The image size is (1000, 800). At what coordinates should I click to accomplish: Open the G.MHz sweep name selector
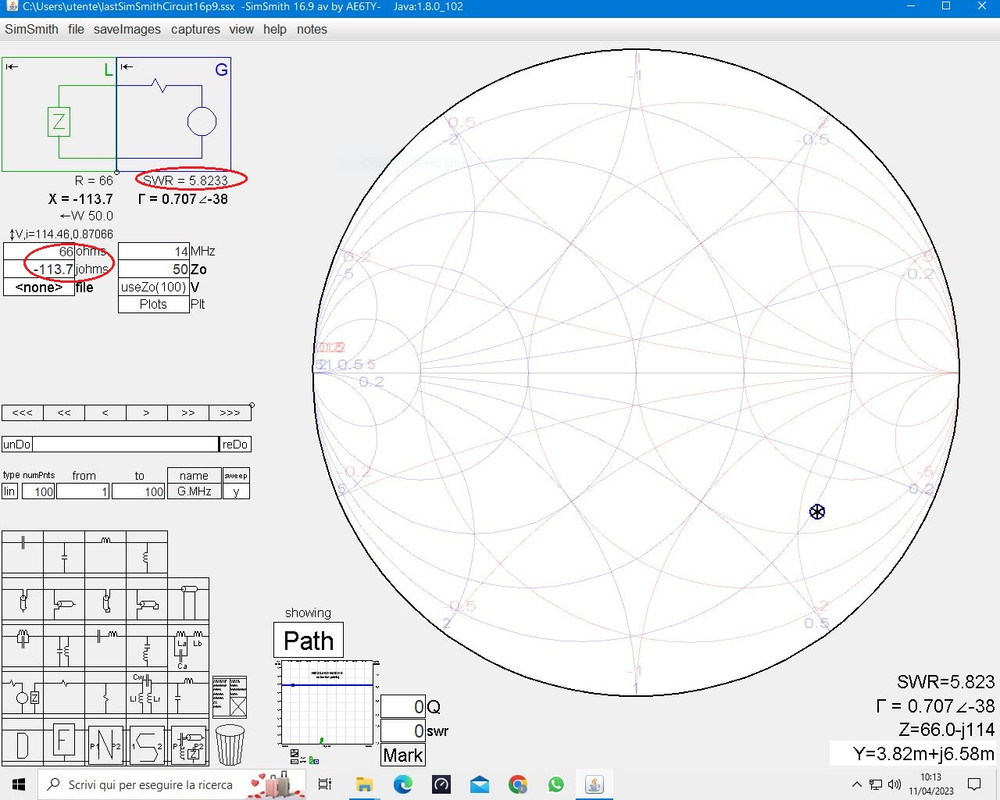click(x=195, y=491)
